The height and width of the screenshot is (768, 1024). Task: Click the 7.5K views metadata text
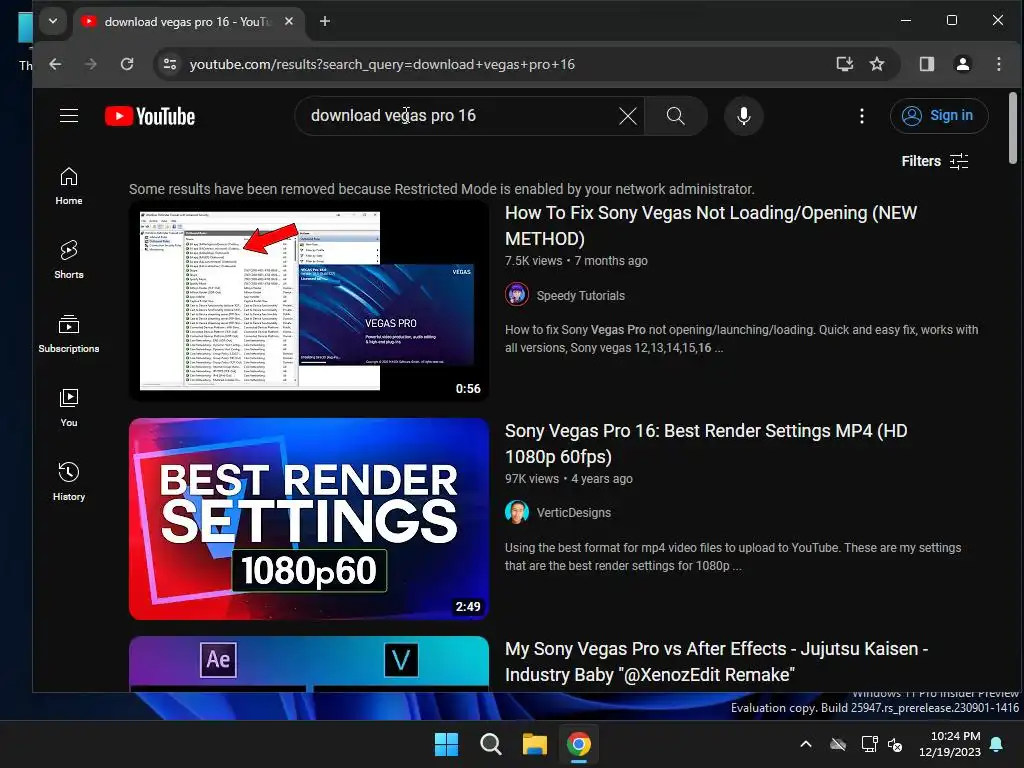[534, 261]
